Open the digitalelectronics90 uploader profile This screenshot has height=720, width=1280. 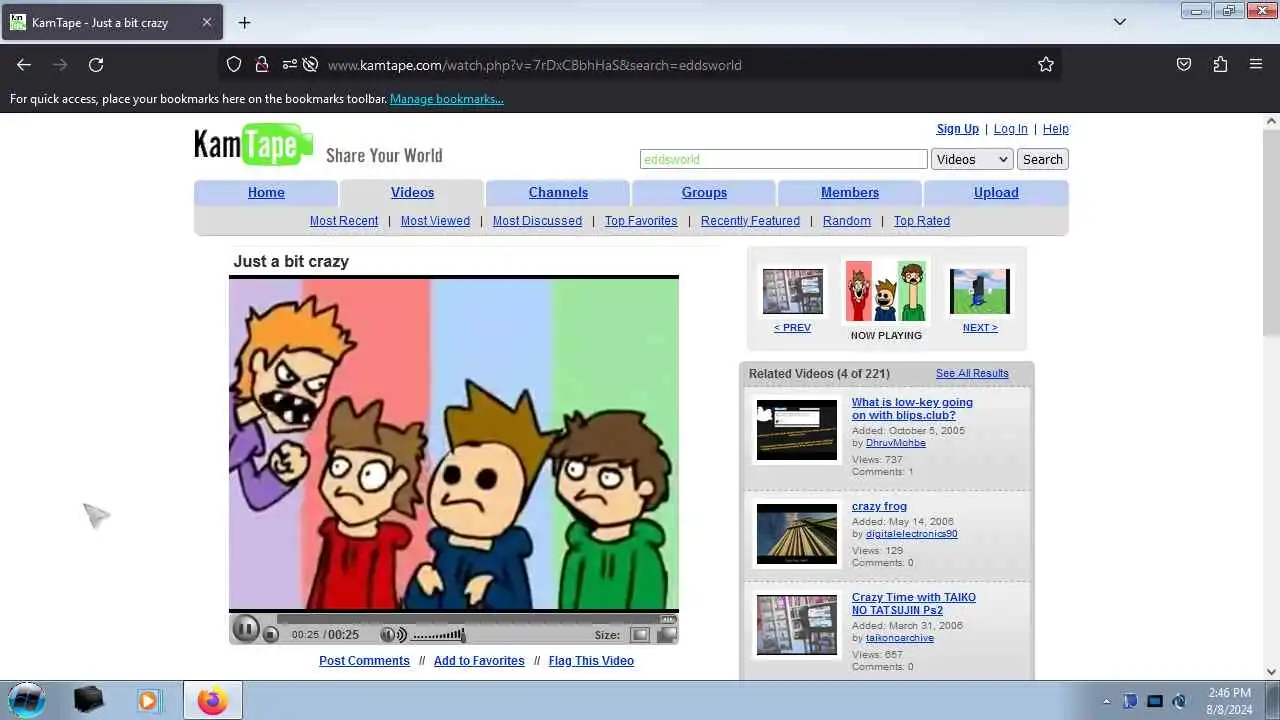click(x=912, y=534)
